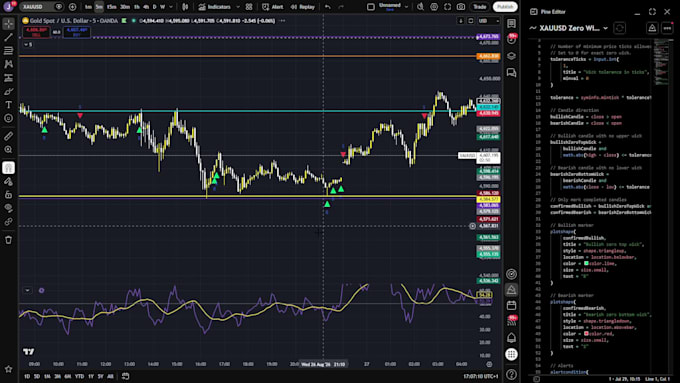Open more options next to OHLC values

click(x=282, y=20)
